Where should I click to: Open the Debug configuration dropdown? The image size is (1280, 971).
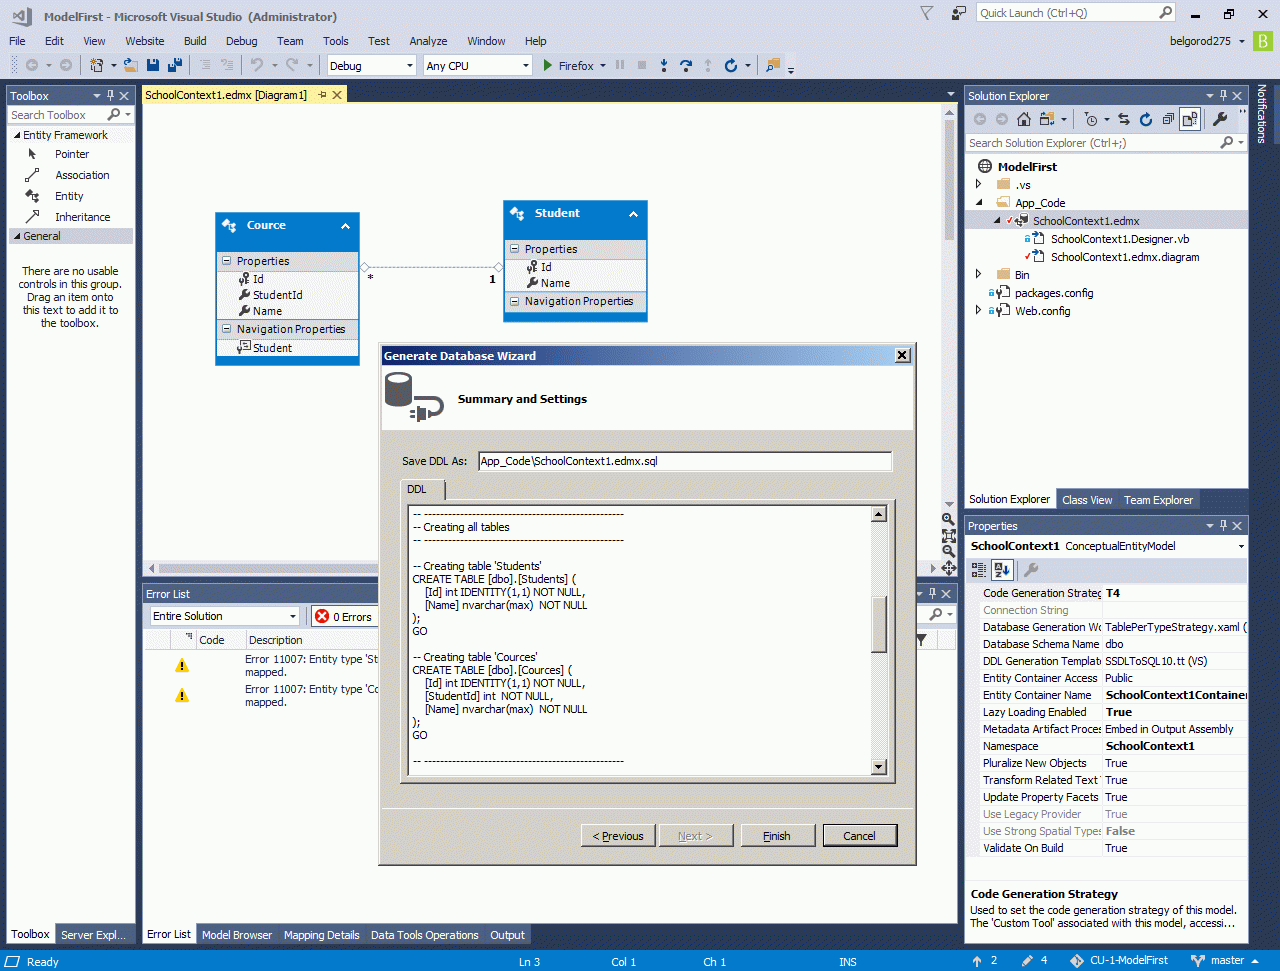click(371, 65)
